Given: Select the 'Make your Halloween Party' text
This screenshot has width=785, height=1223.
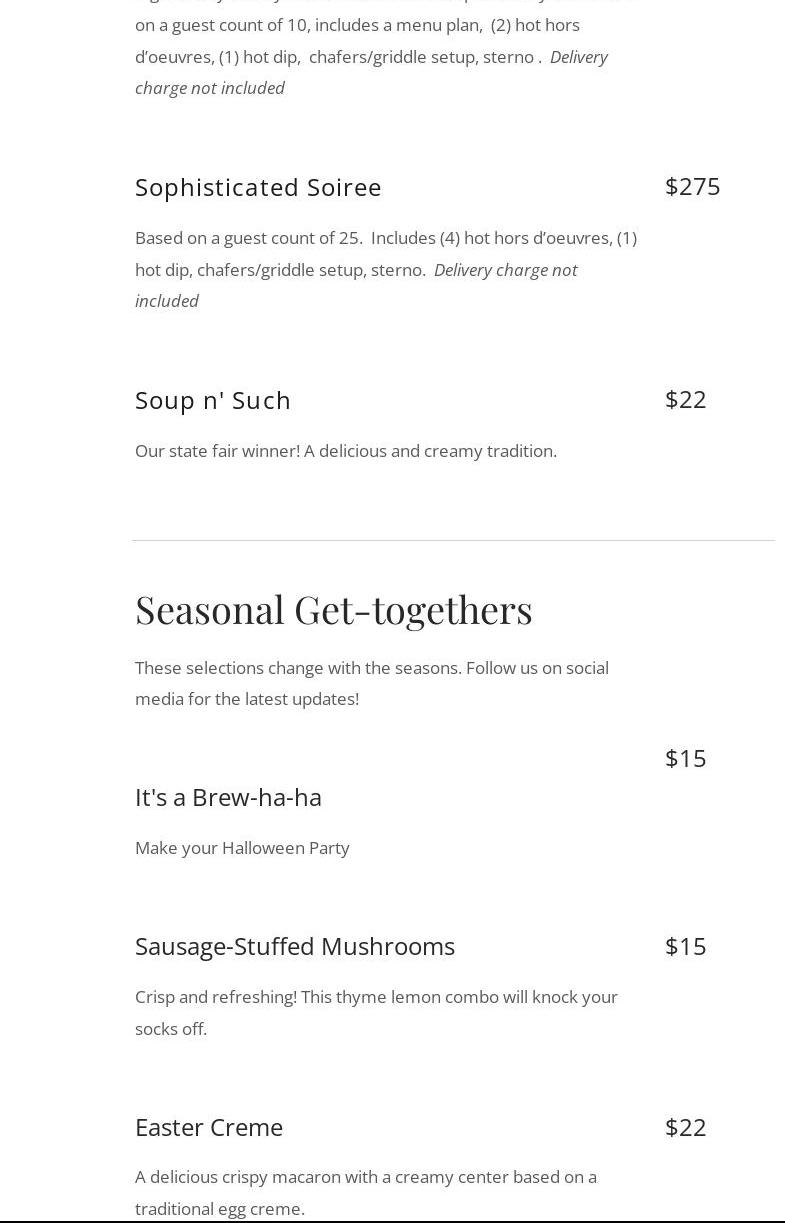Looking at the screenshot, I should click(x=242, y=848).
